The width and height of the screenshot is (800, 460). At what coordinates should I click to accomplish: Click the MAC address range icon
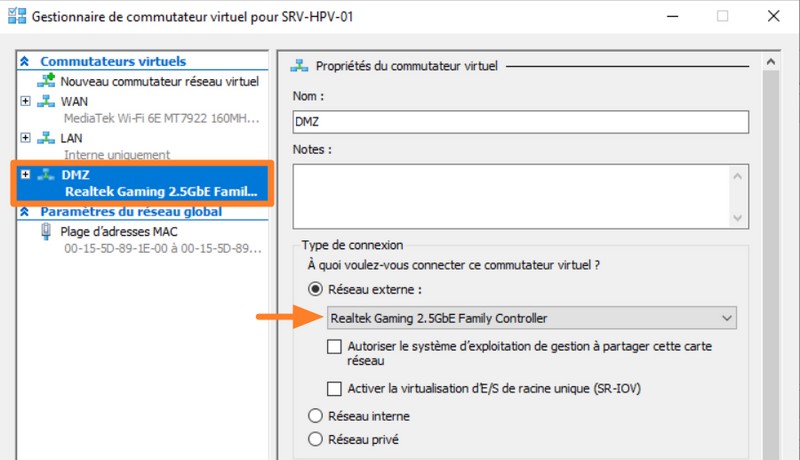point(46,231)
